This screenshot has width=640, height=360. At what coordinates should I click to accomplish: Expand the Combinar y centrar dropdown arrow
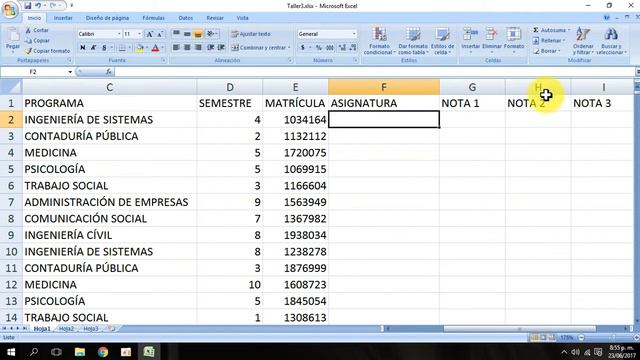pyautogui.click(x=289, y=48)
